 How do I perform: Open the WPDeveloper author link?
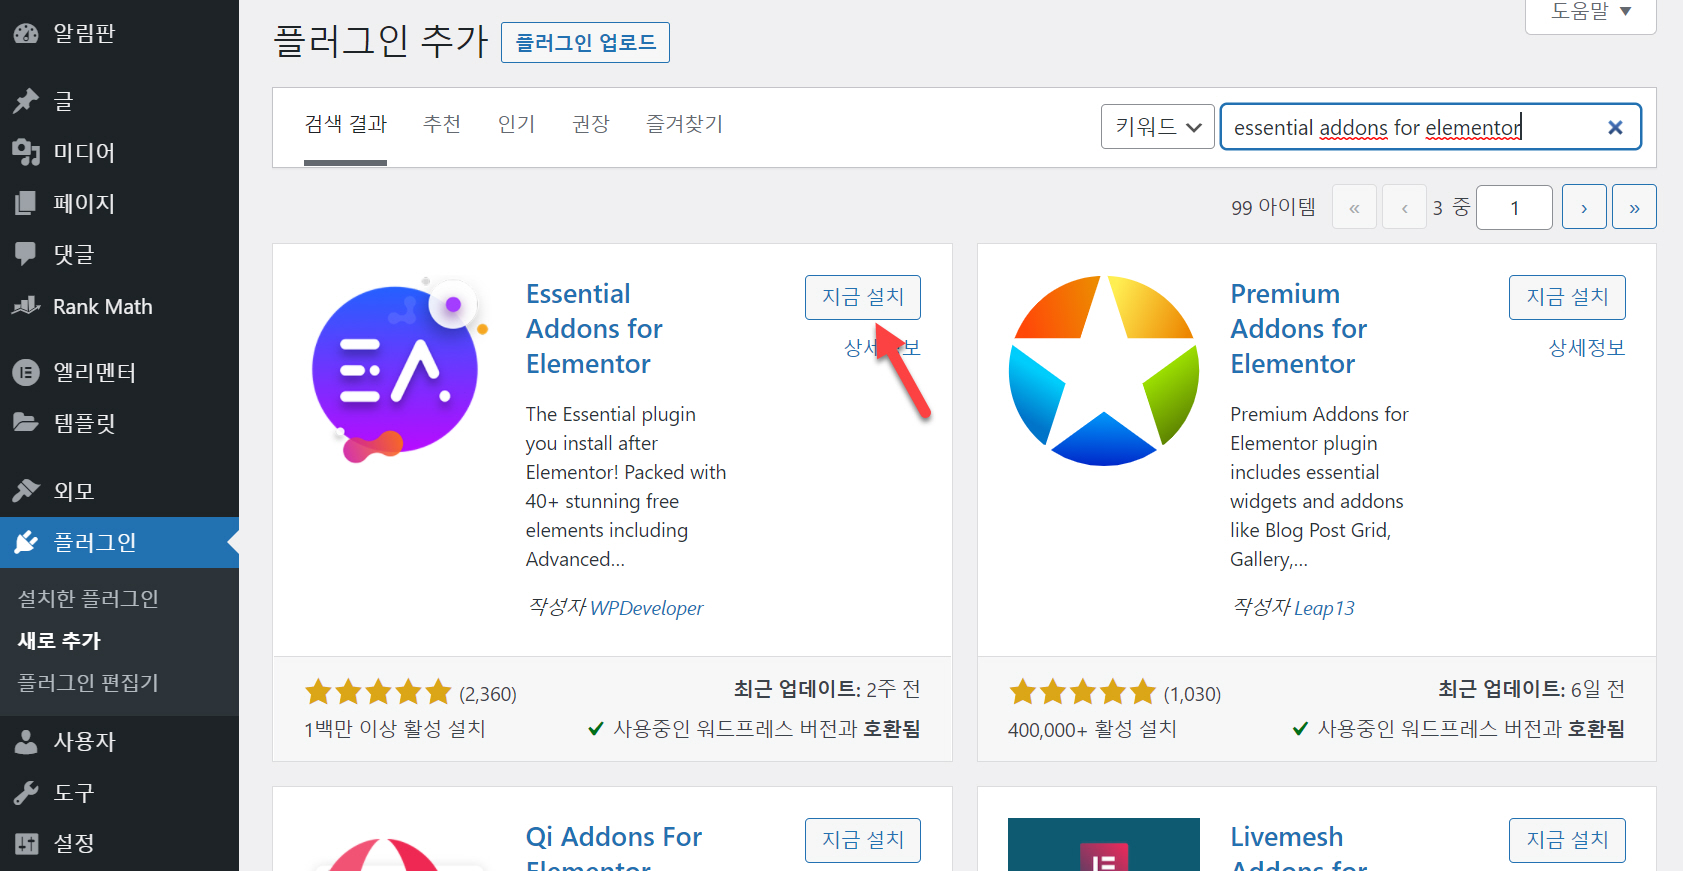[x=646, y=608]
